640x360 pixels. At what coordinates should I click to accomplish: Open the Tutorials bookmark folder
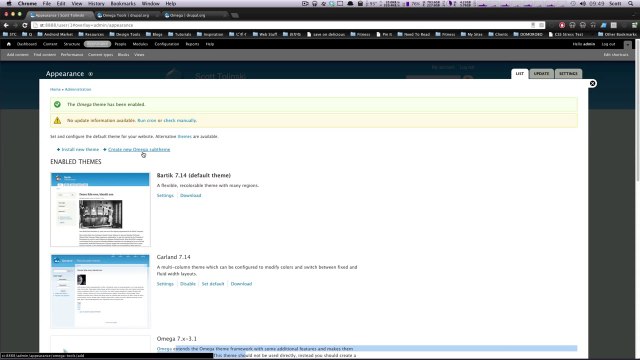click(180, 34)
